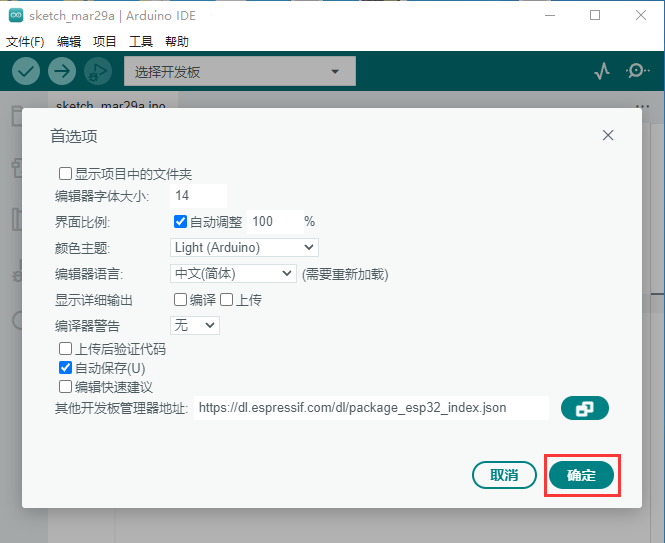The height and width of the screenshot is (543, 665).
Task: Click the 确定 button
Action: (581, 475)
